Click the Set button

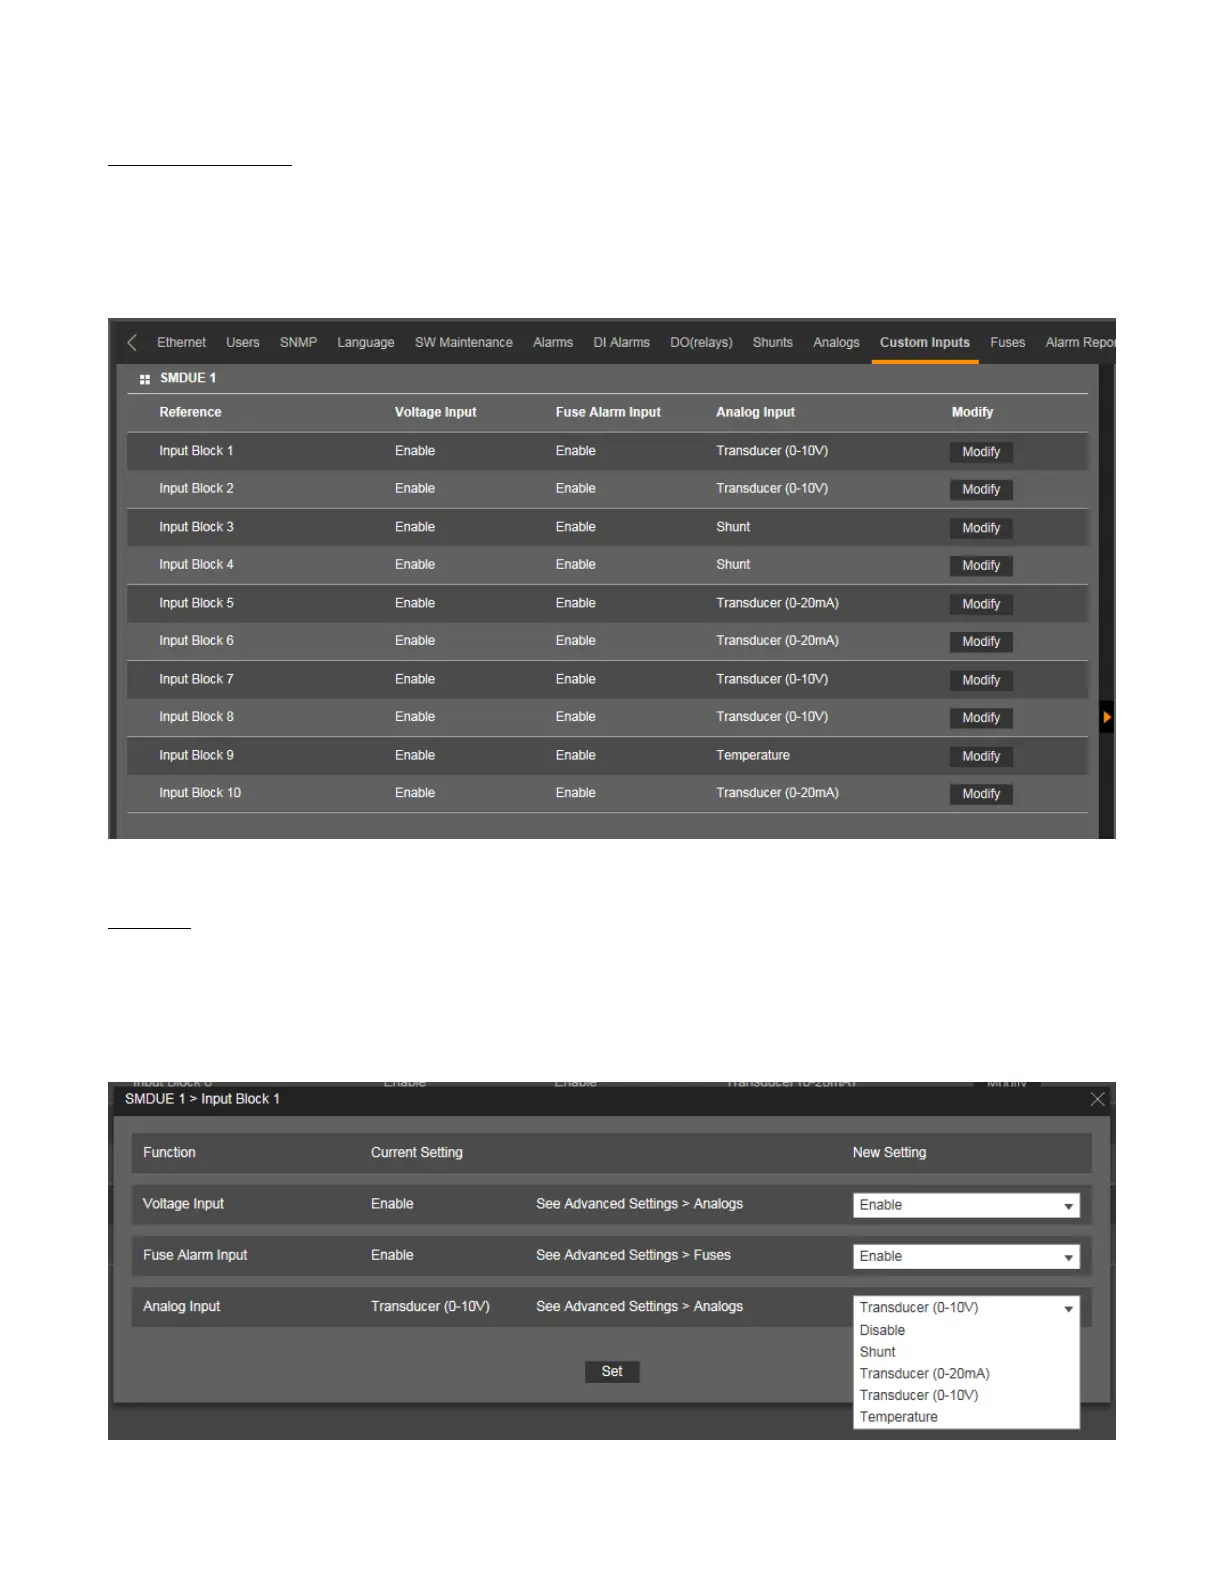(612, 1372)
